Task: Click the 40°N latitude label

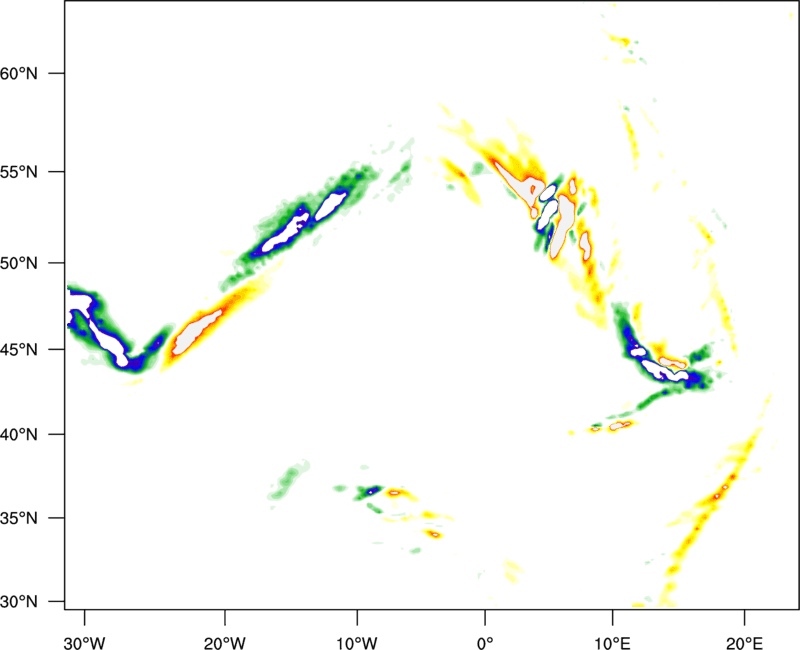Action: tap(19, 435)
